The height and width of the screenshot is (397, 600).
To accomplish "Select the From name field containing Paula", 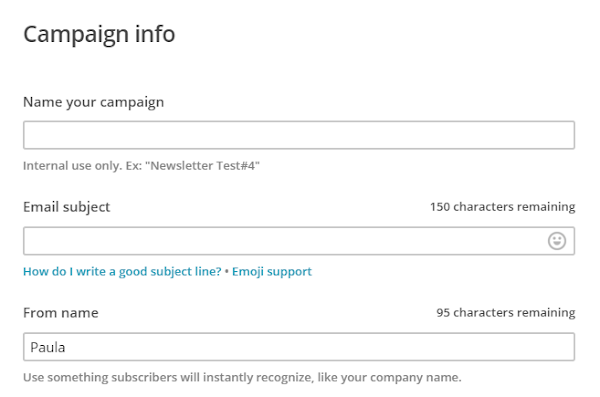I will click(299, 347).
